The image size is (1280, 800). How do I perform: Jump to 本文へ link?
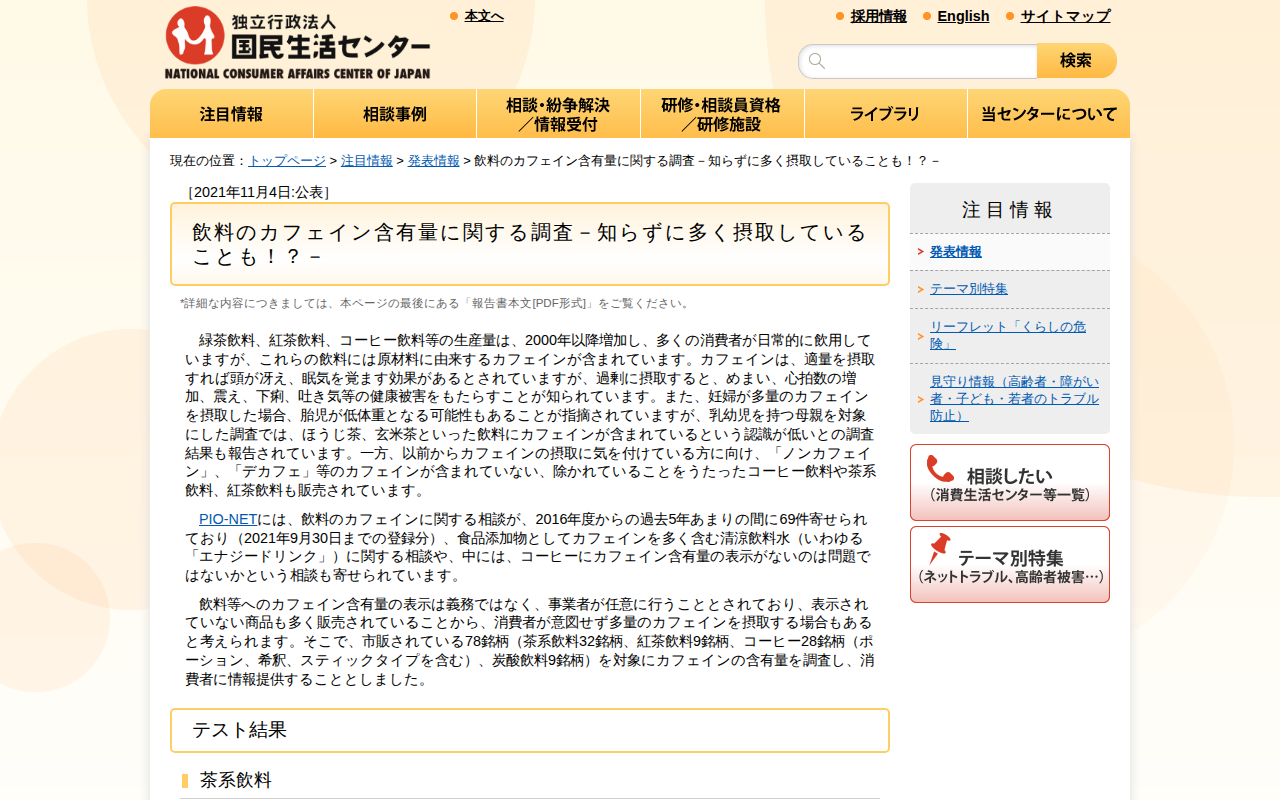coord(484,16)
